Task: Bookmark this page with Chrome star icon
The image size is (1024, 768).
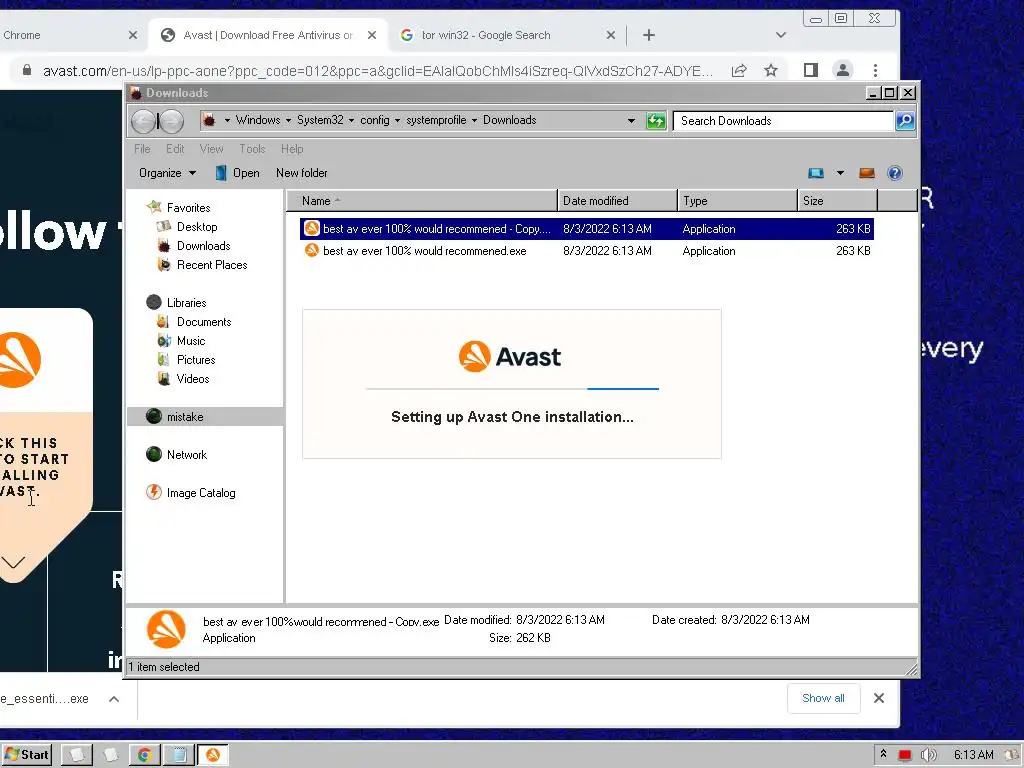Action: click(x=771, y=71)
